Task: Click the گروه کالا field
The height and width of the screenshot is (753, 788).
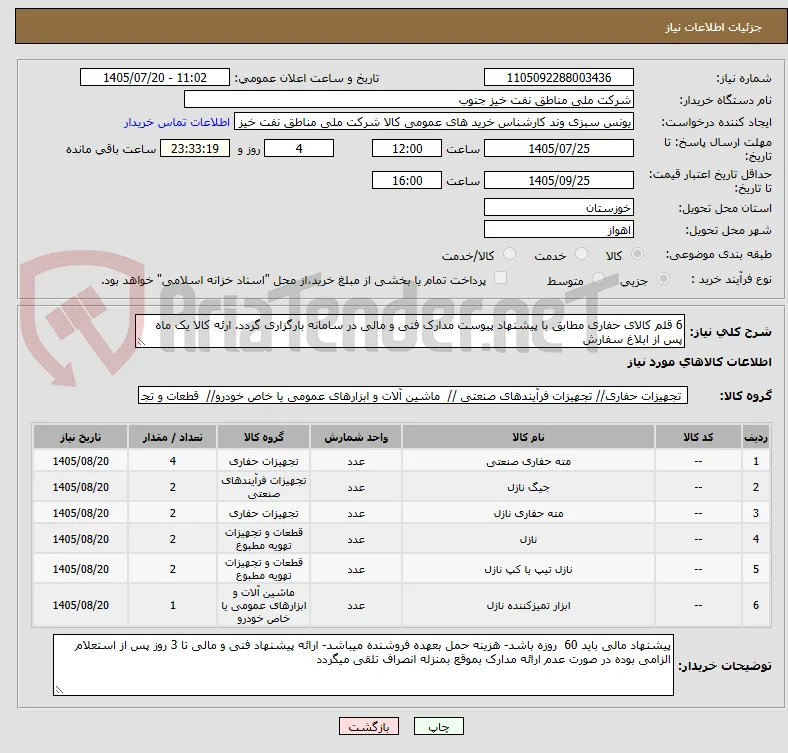Action: 412,396
